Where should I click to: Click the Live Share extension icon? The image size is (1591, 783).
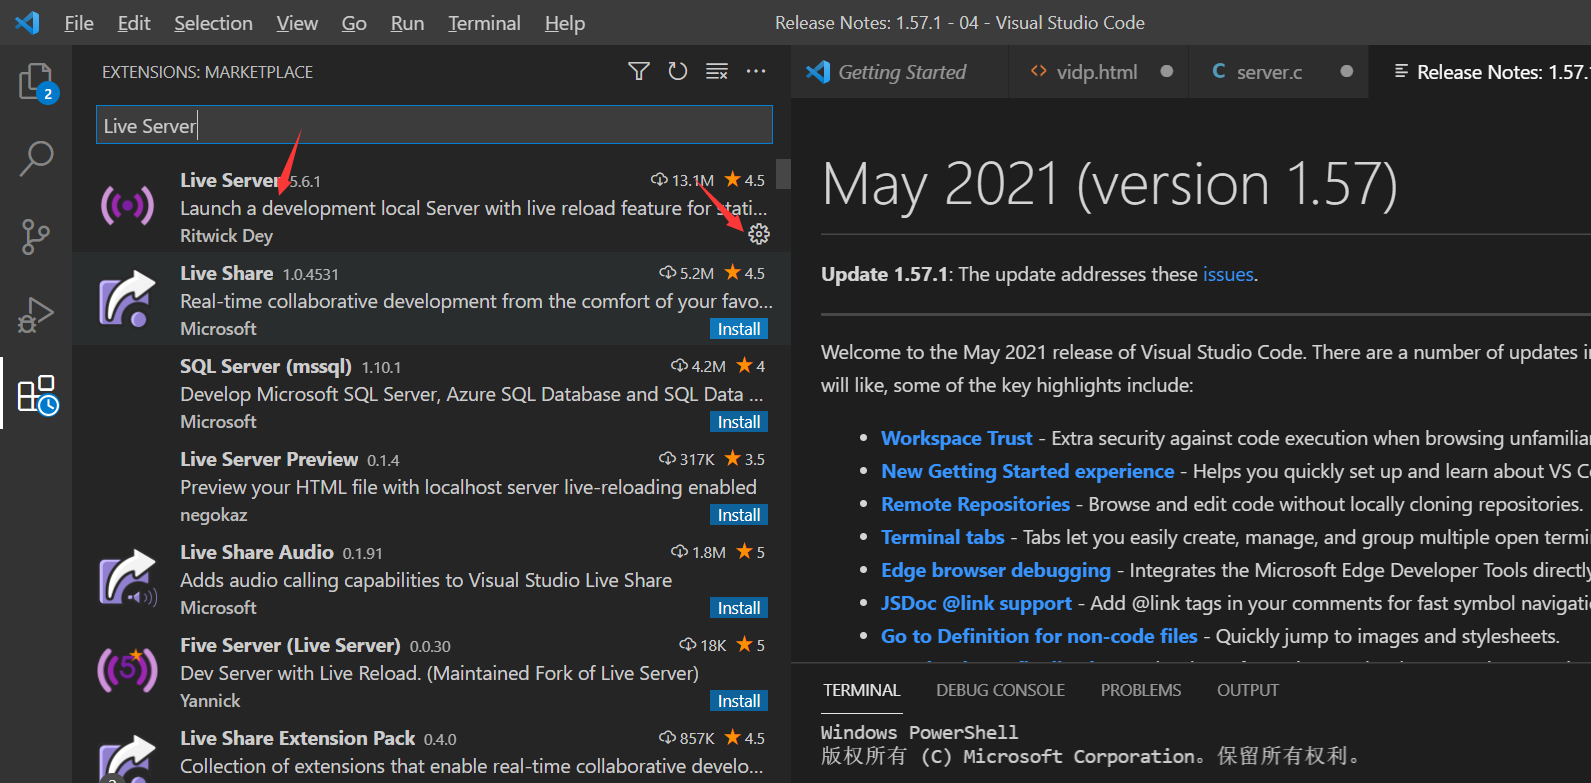[x=127, y=298]
